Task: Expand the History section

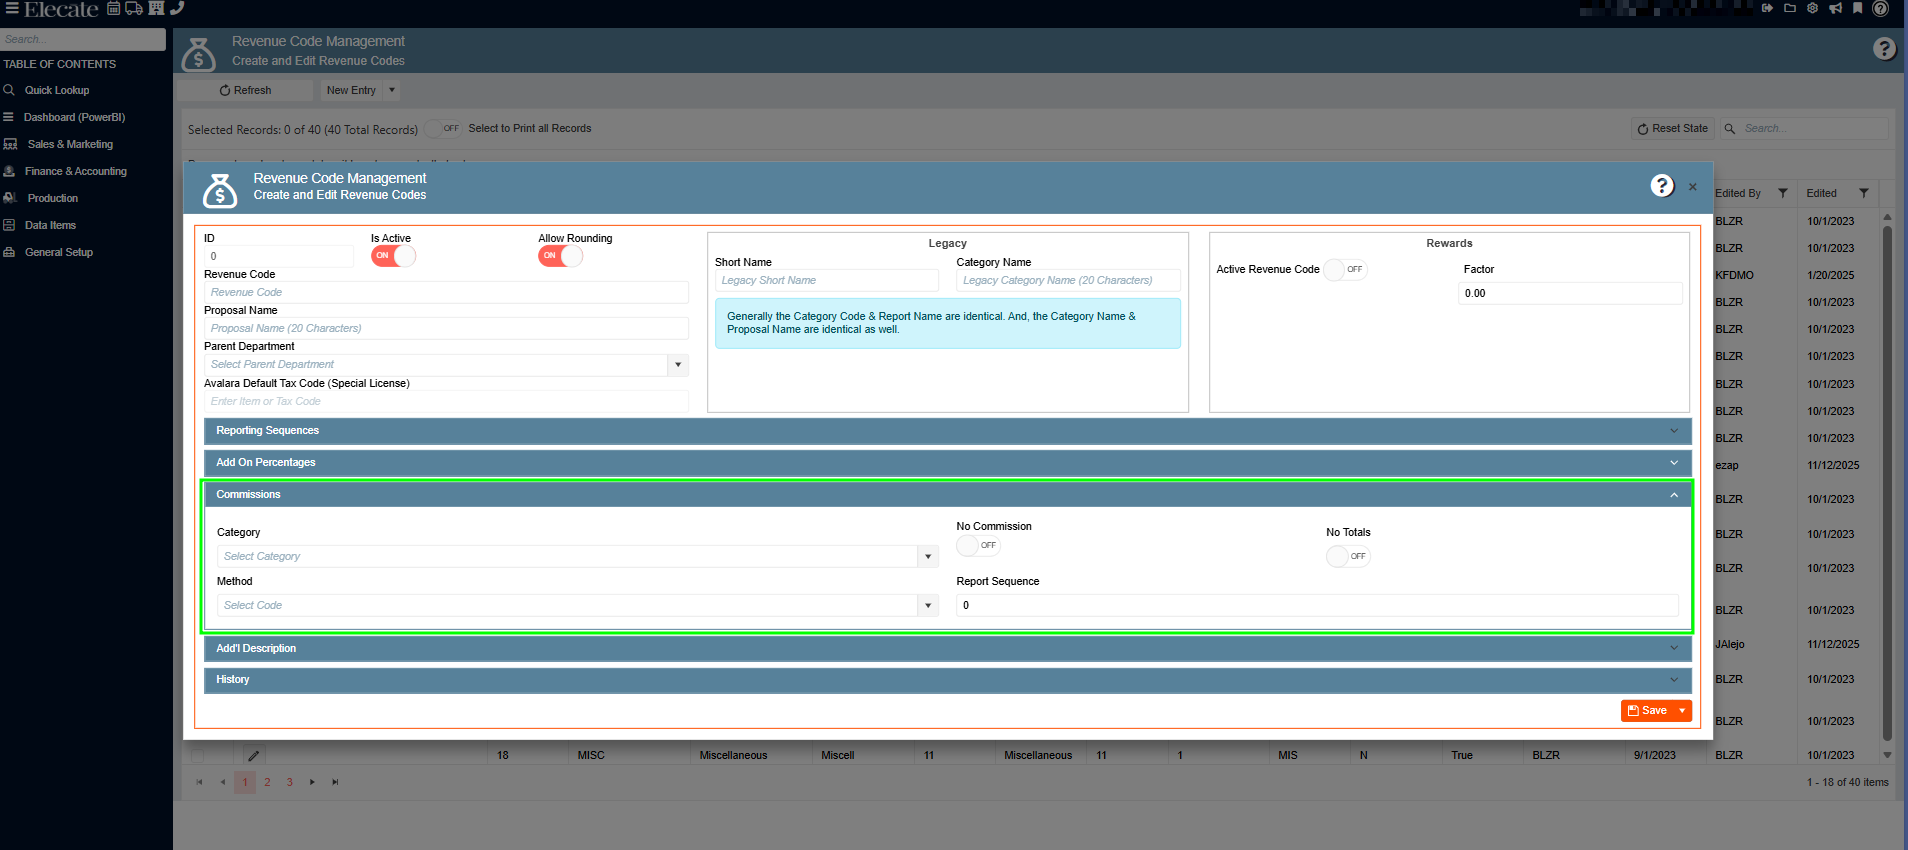Action: tap(947, 680)
